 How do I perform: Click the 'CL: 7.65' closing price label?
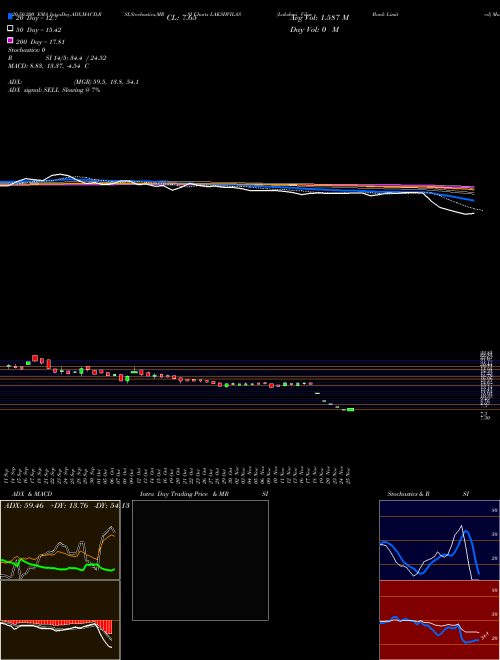pos(181,18)
